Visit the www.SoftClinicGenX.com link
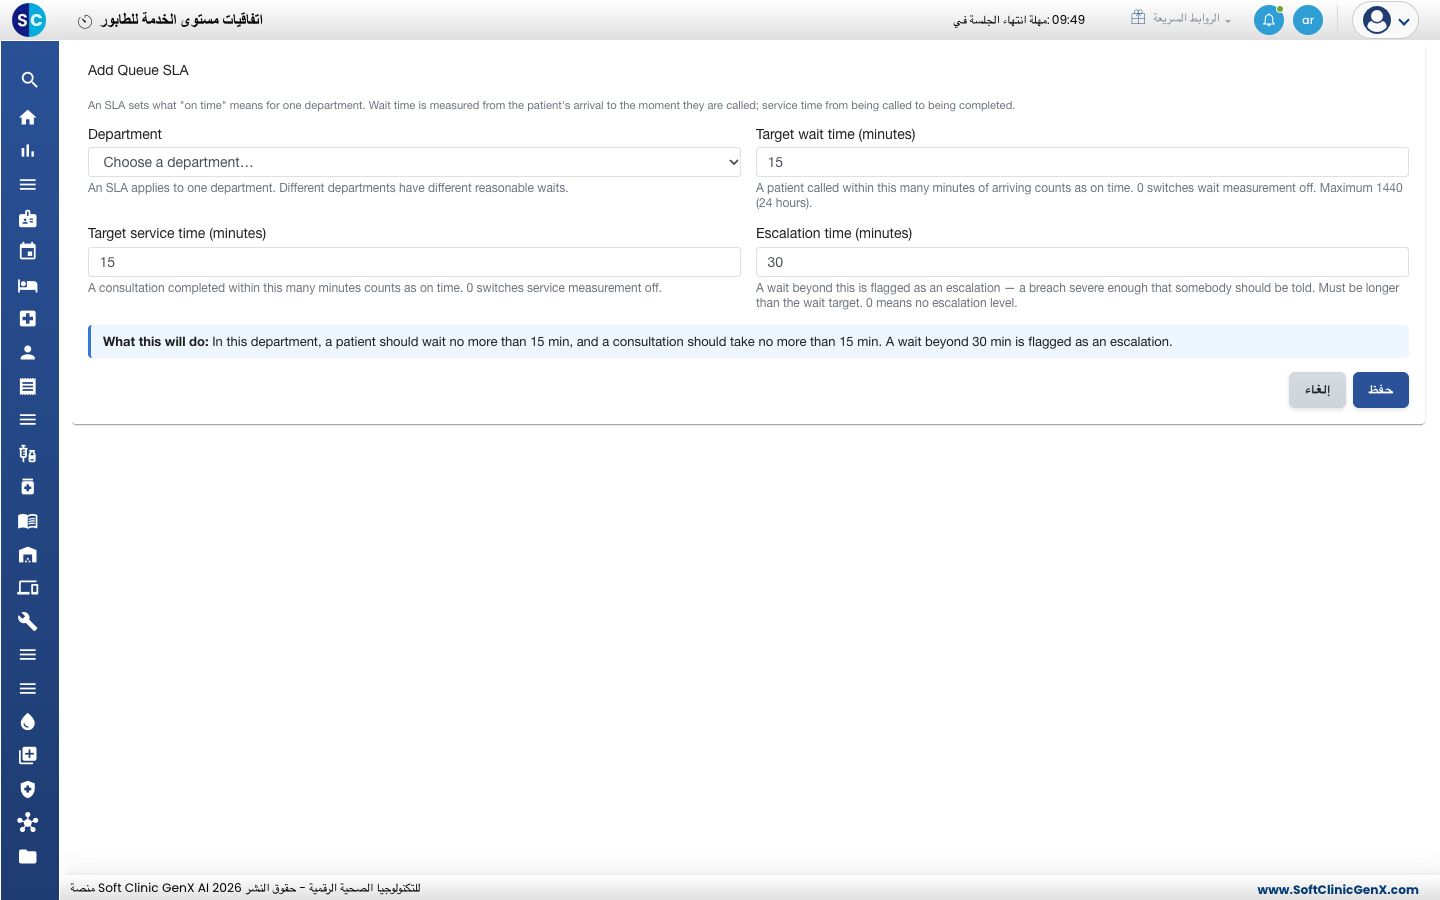 pos(1338,889)
